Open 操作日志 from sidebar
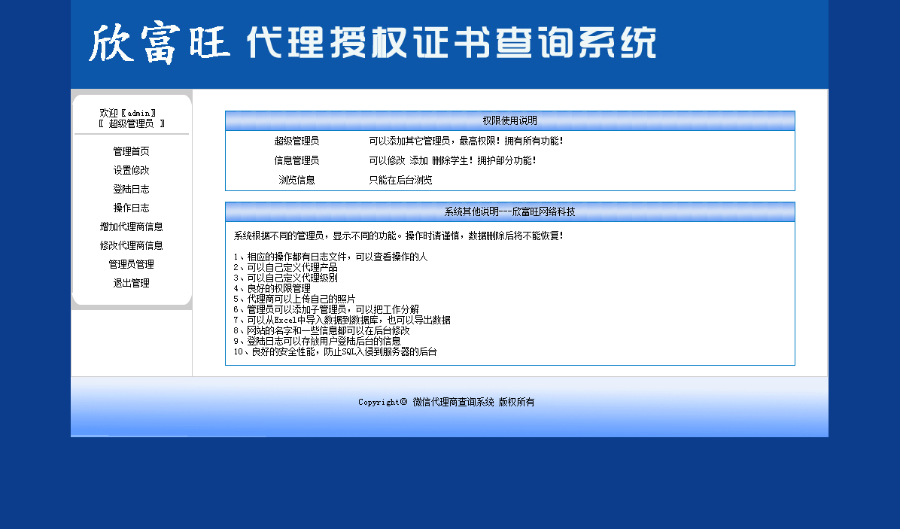The height and width of the screenshot is (529, 900). click(x=131, y=208)
